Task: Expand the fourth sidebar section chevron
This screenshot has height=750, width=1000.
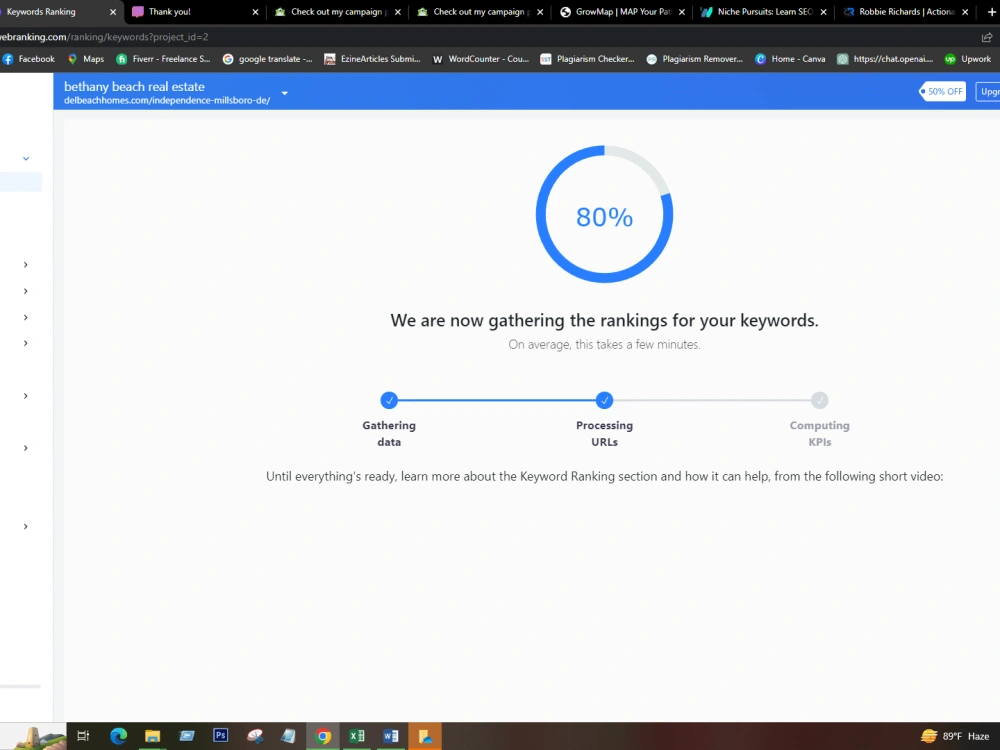Action: pos(26,317)
